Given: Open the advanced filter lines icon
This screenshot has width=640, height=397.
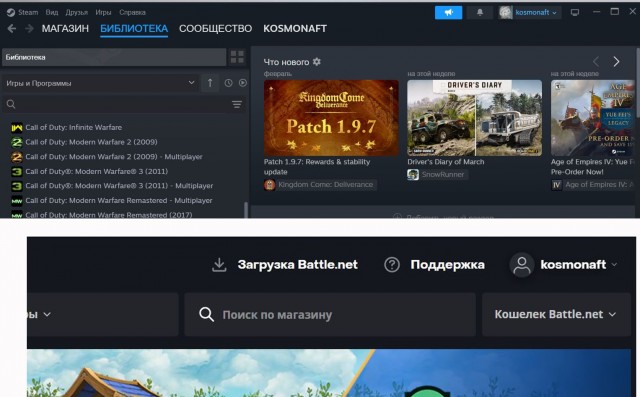Looking at the screenshot, I should [x=237, y=104].
